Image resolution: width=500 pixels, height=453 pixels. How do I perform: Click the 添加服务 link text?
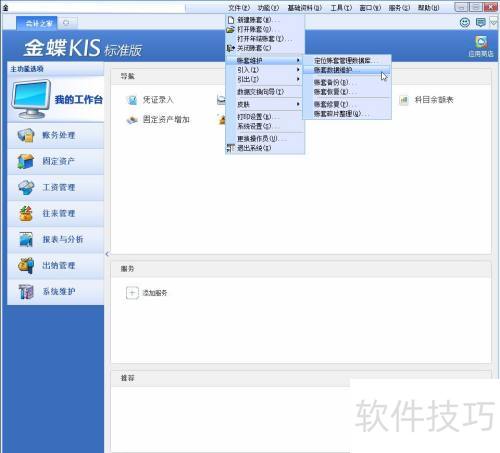coord(155,293)
